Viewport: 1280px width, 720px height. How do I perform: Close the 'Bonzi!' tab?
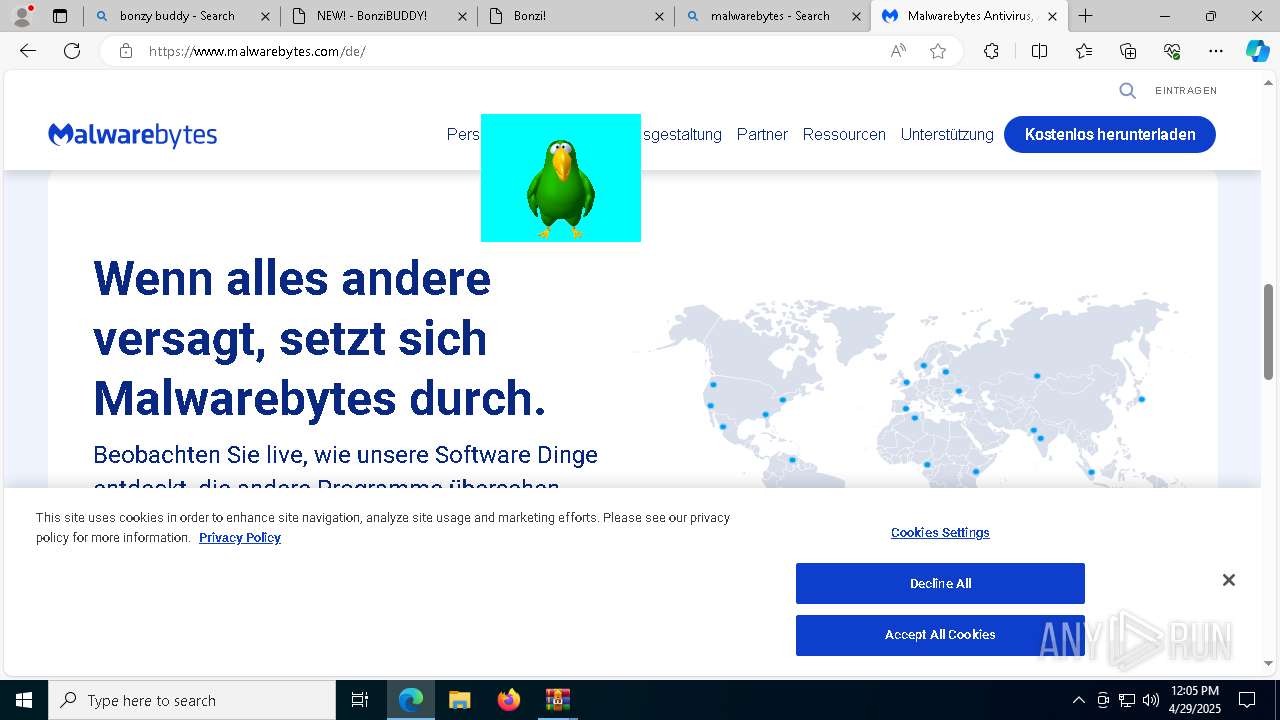[x=659, y=16]
